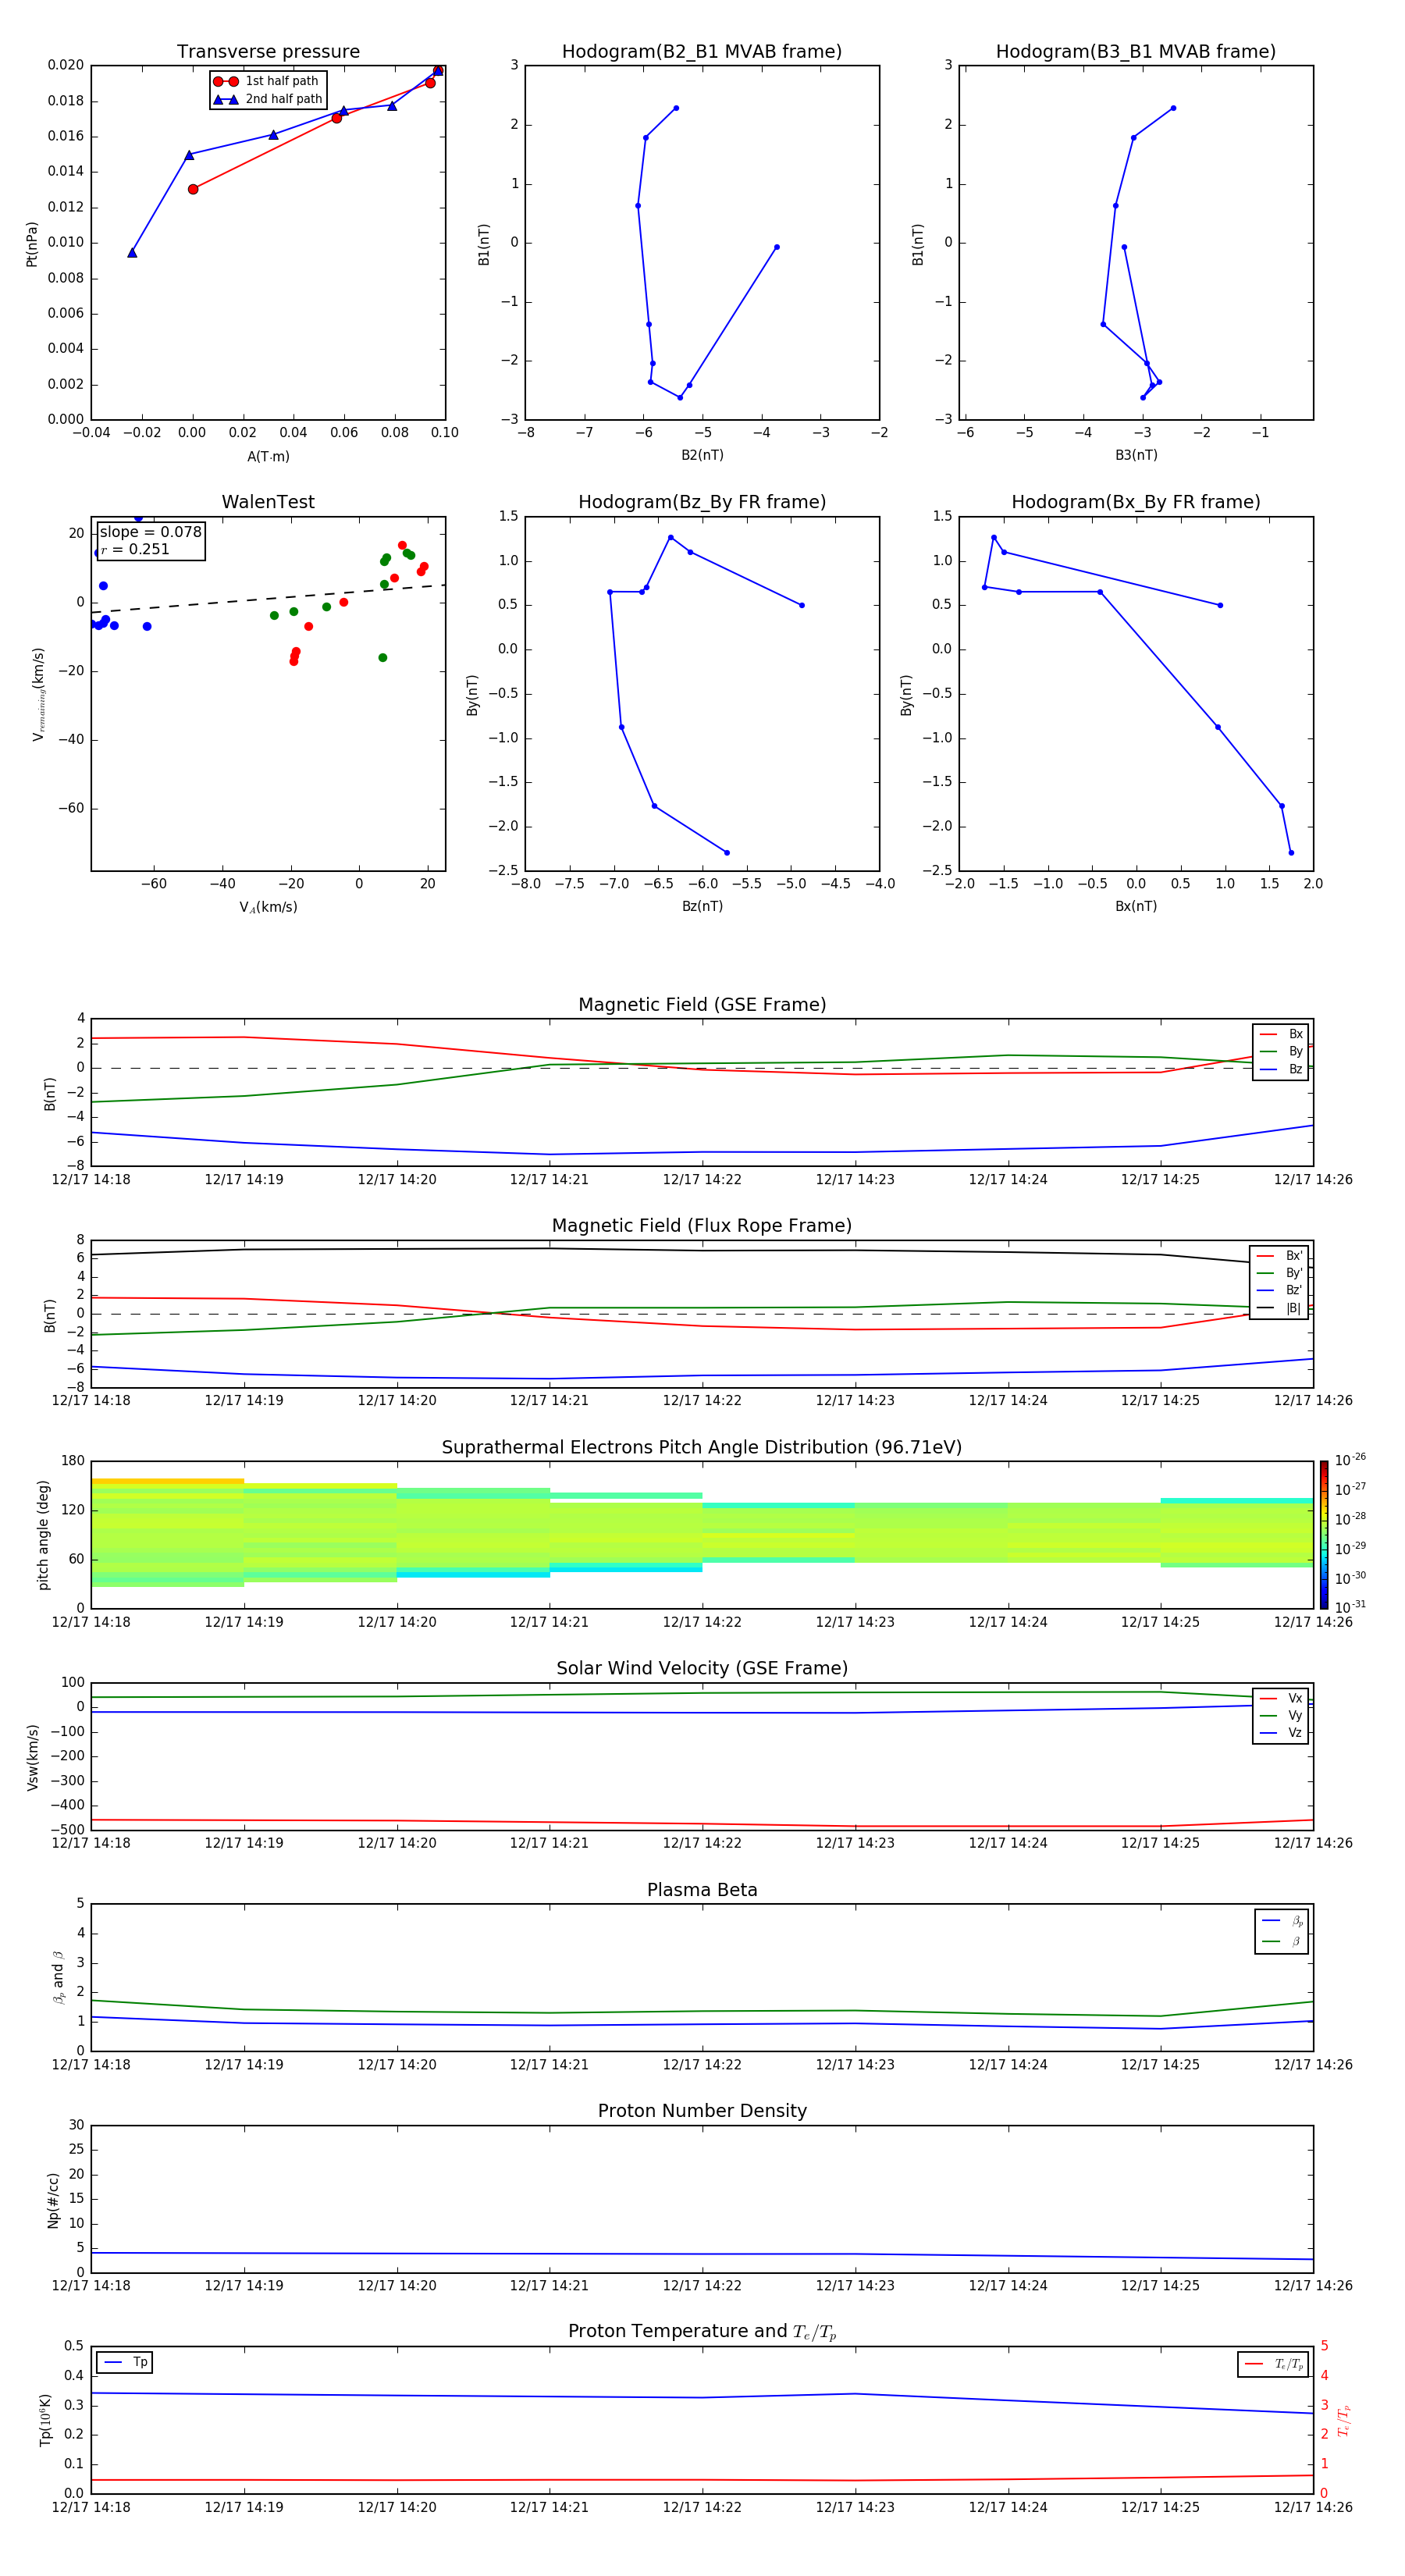Click '12/17 14:26' under Plasma Beta plot

(1313, 2065)
